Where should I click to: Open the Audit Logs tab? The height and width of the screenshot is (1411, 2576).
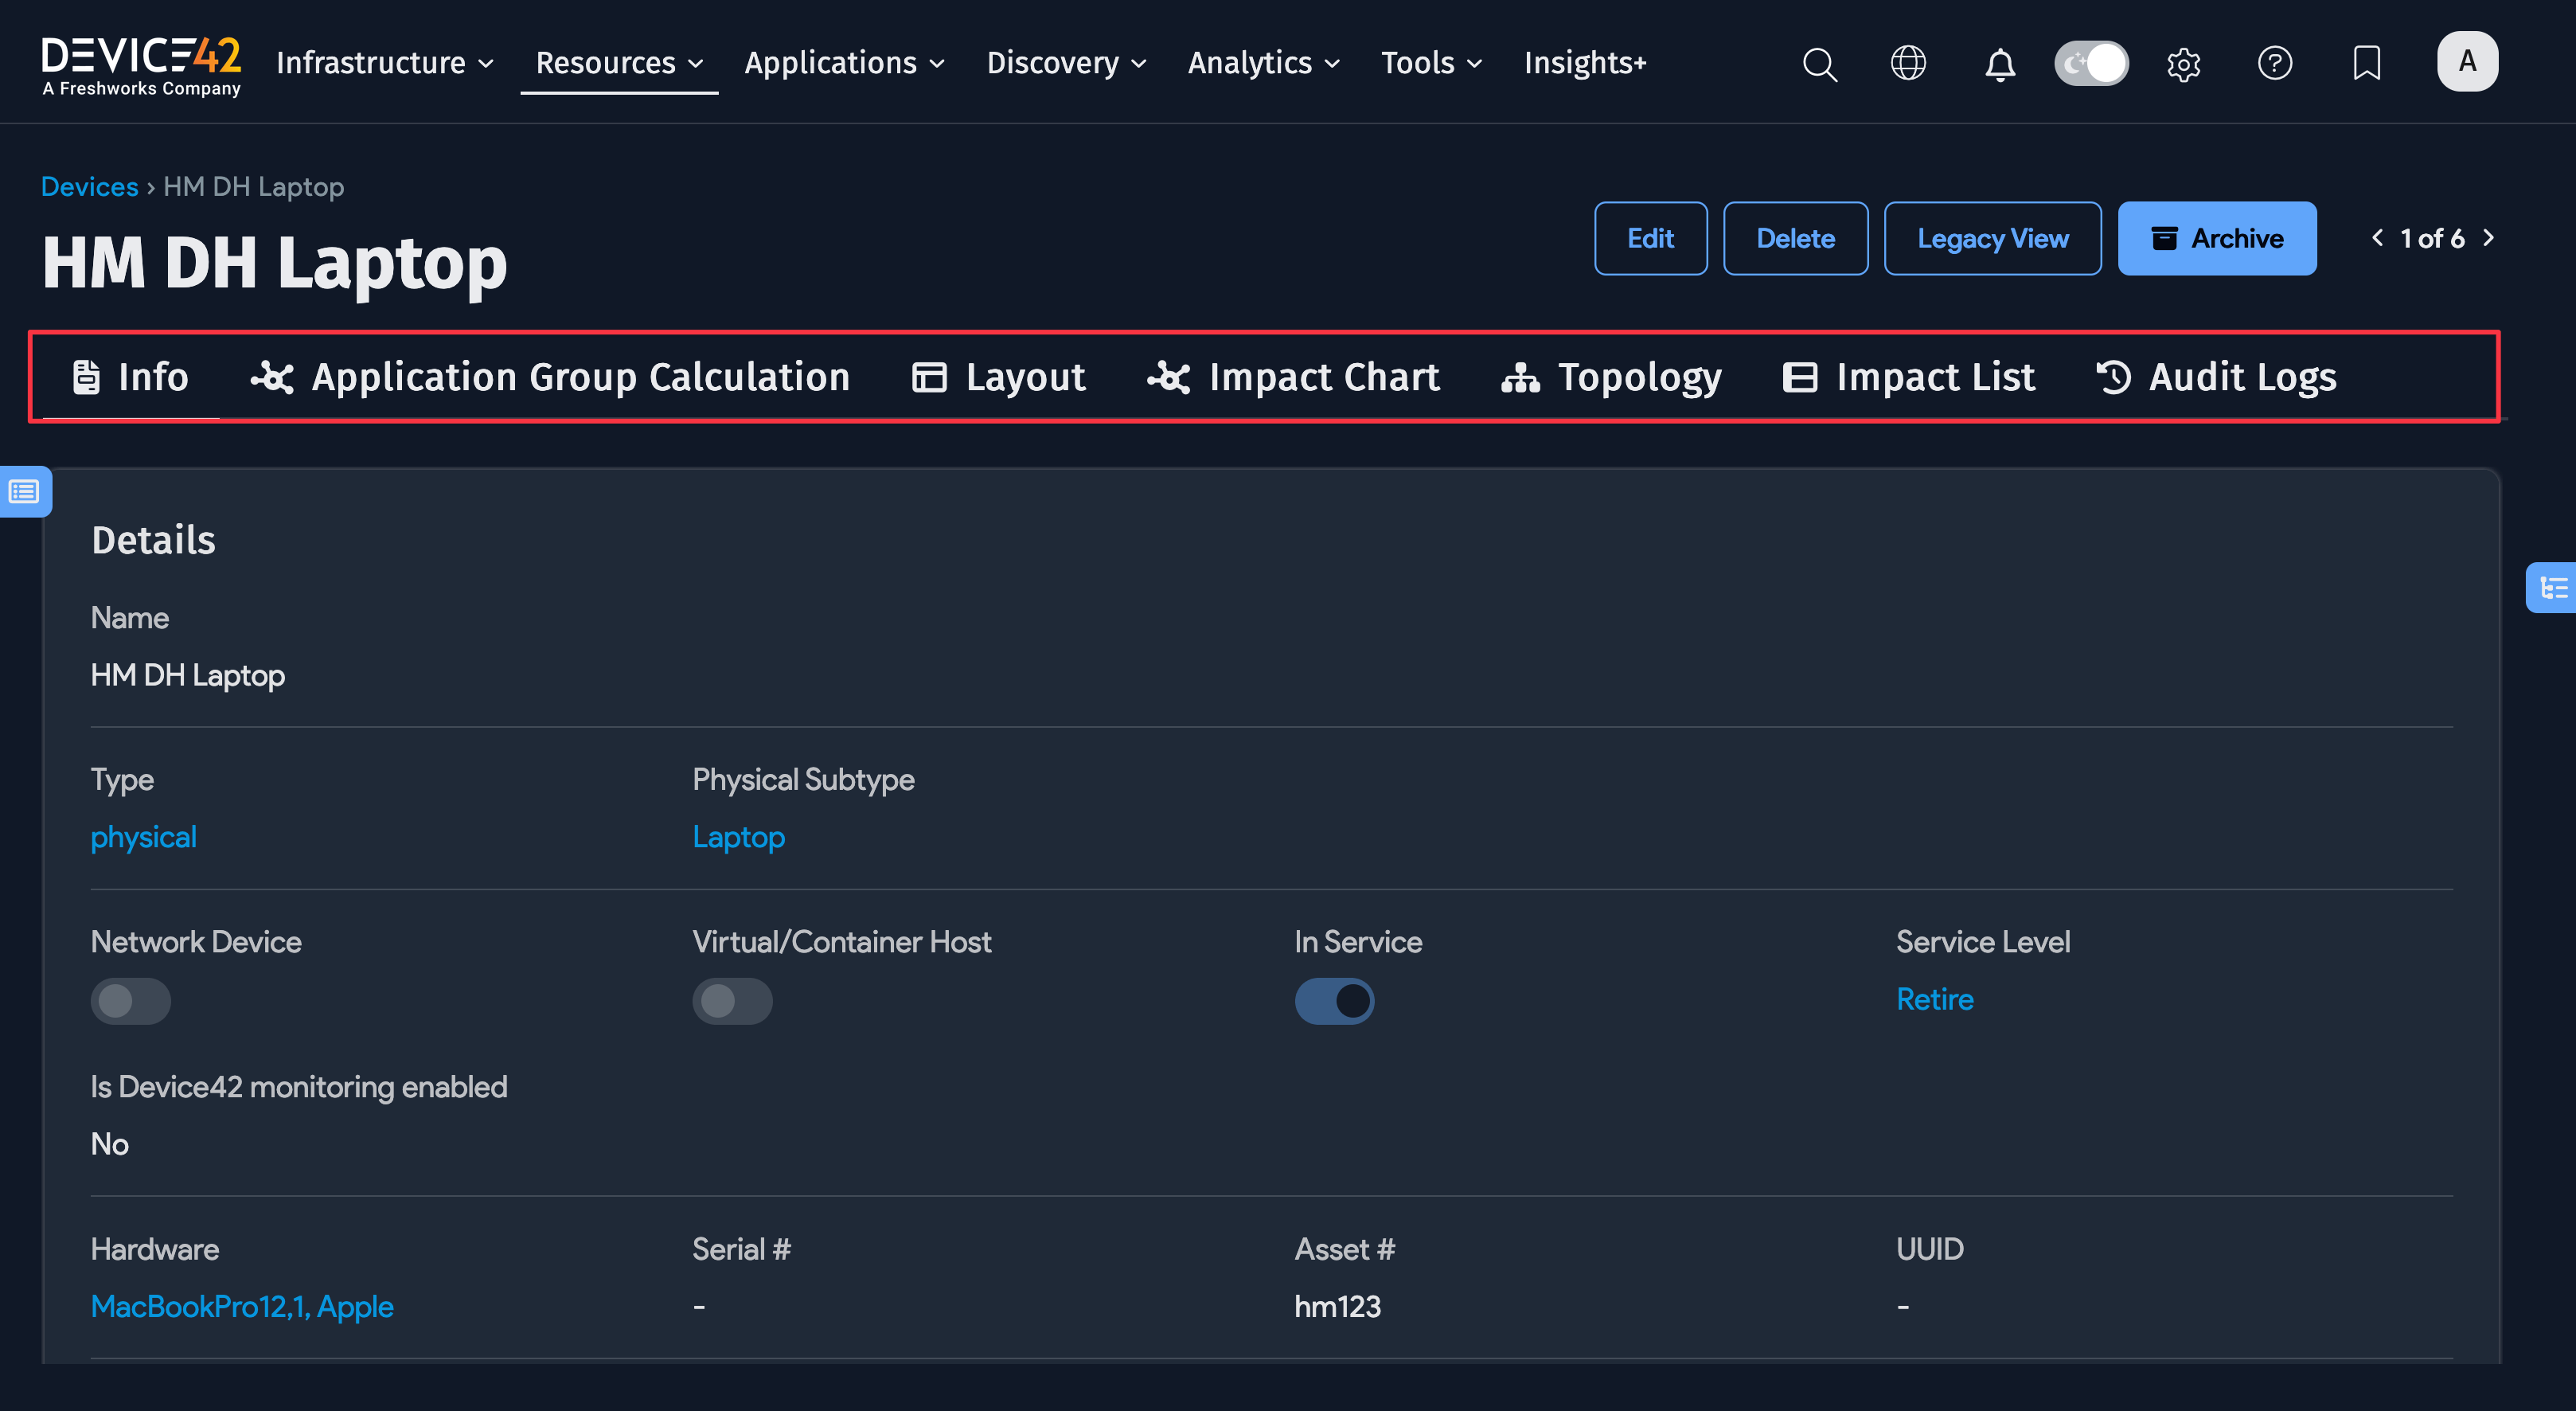[2217, 377]
